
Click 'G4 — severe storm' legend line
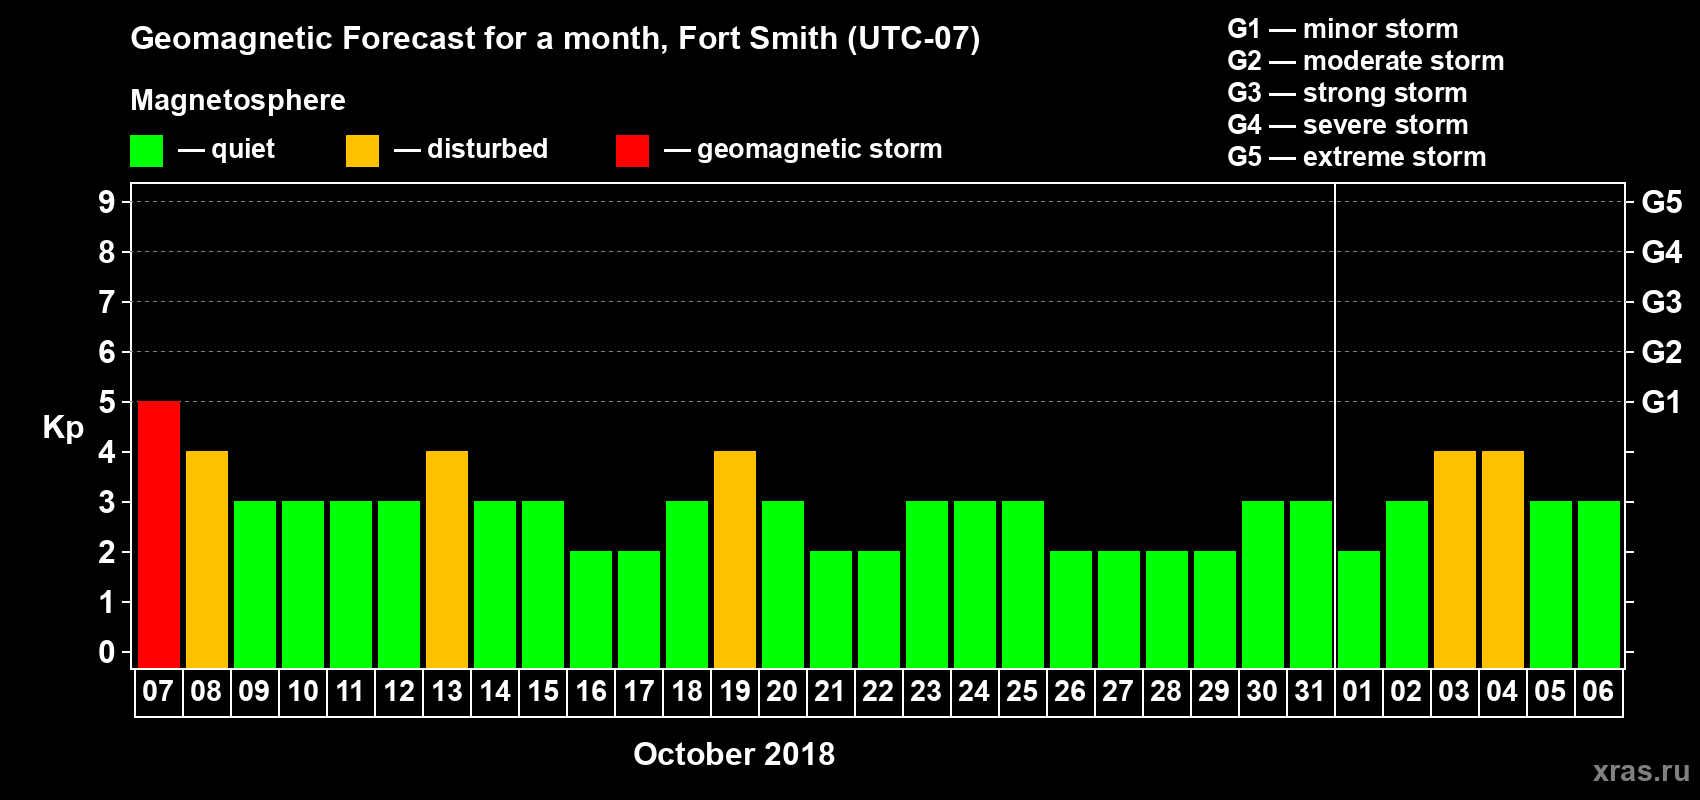coord(1348,125)
